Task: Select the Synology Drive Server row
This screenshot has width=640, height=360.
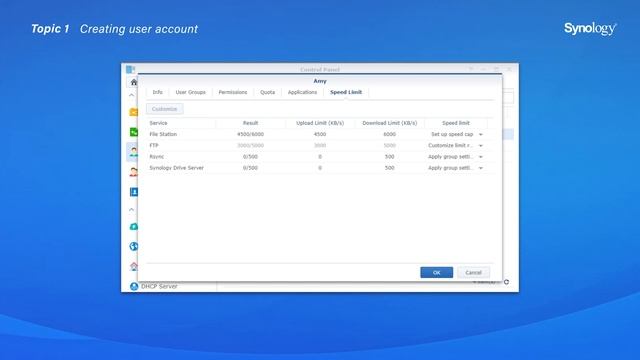Action: 320,168
